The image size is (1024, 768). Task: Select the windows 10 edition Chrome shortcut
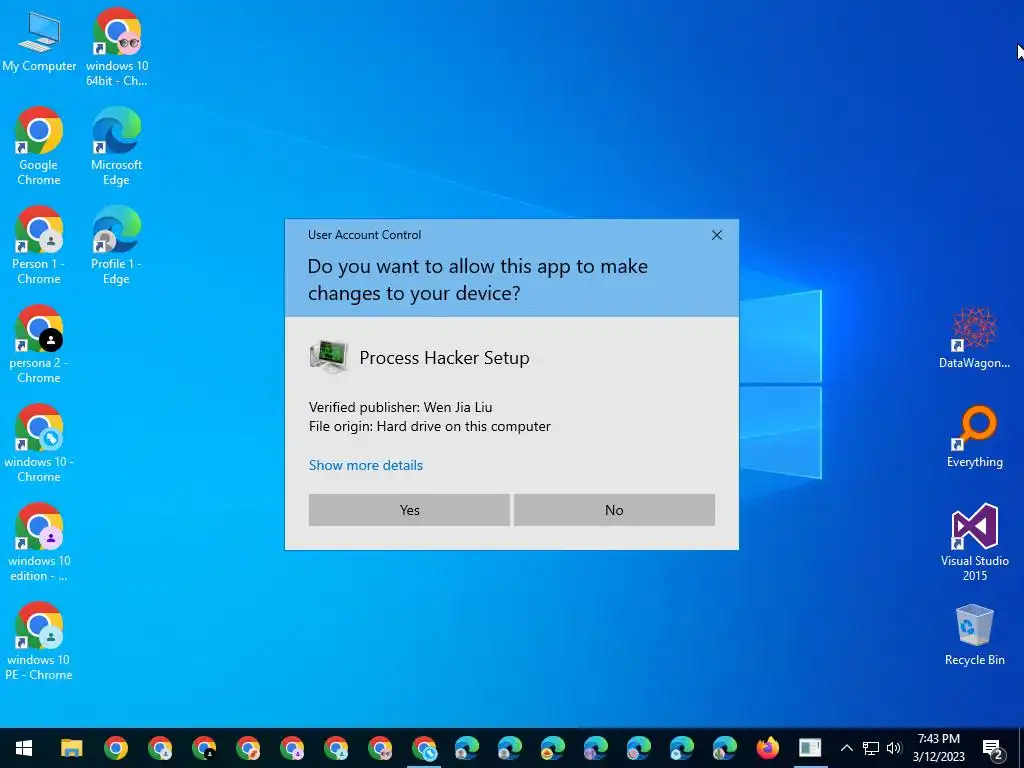(x=39, y=543)
